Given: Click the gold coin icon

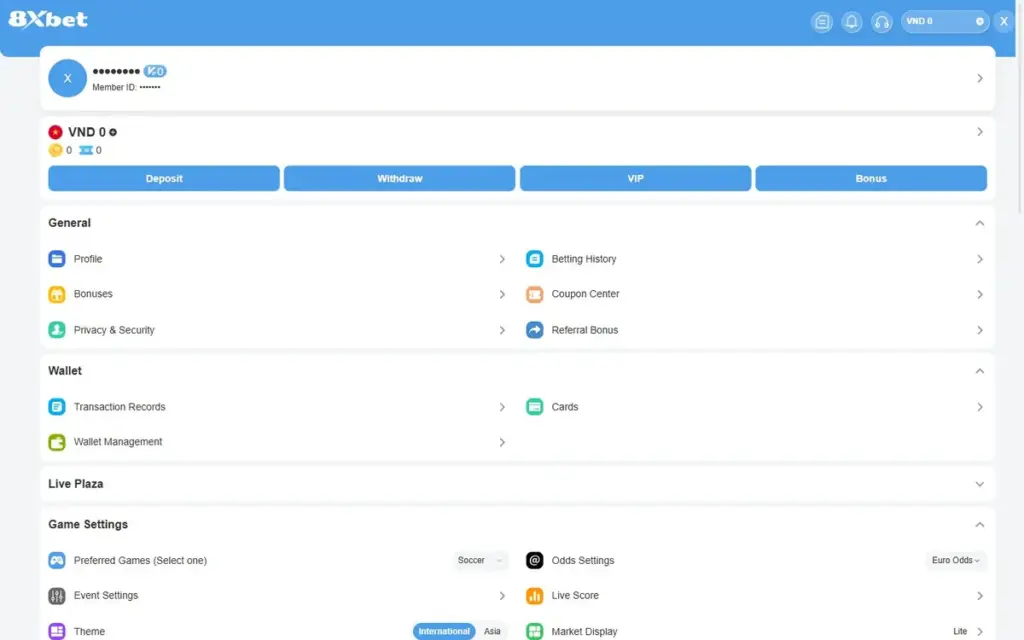Looking at the screenshot, I should [x=56, y=150].
